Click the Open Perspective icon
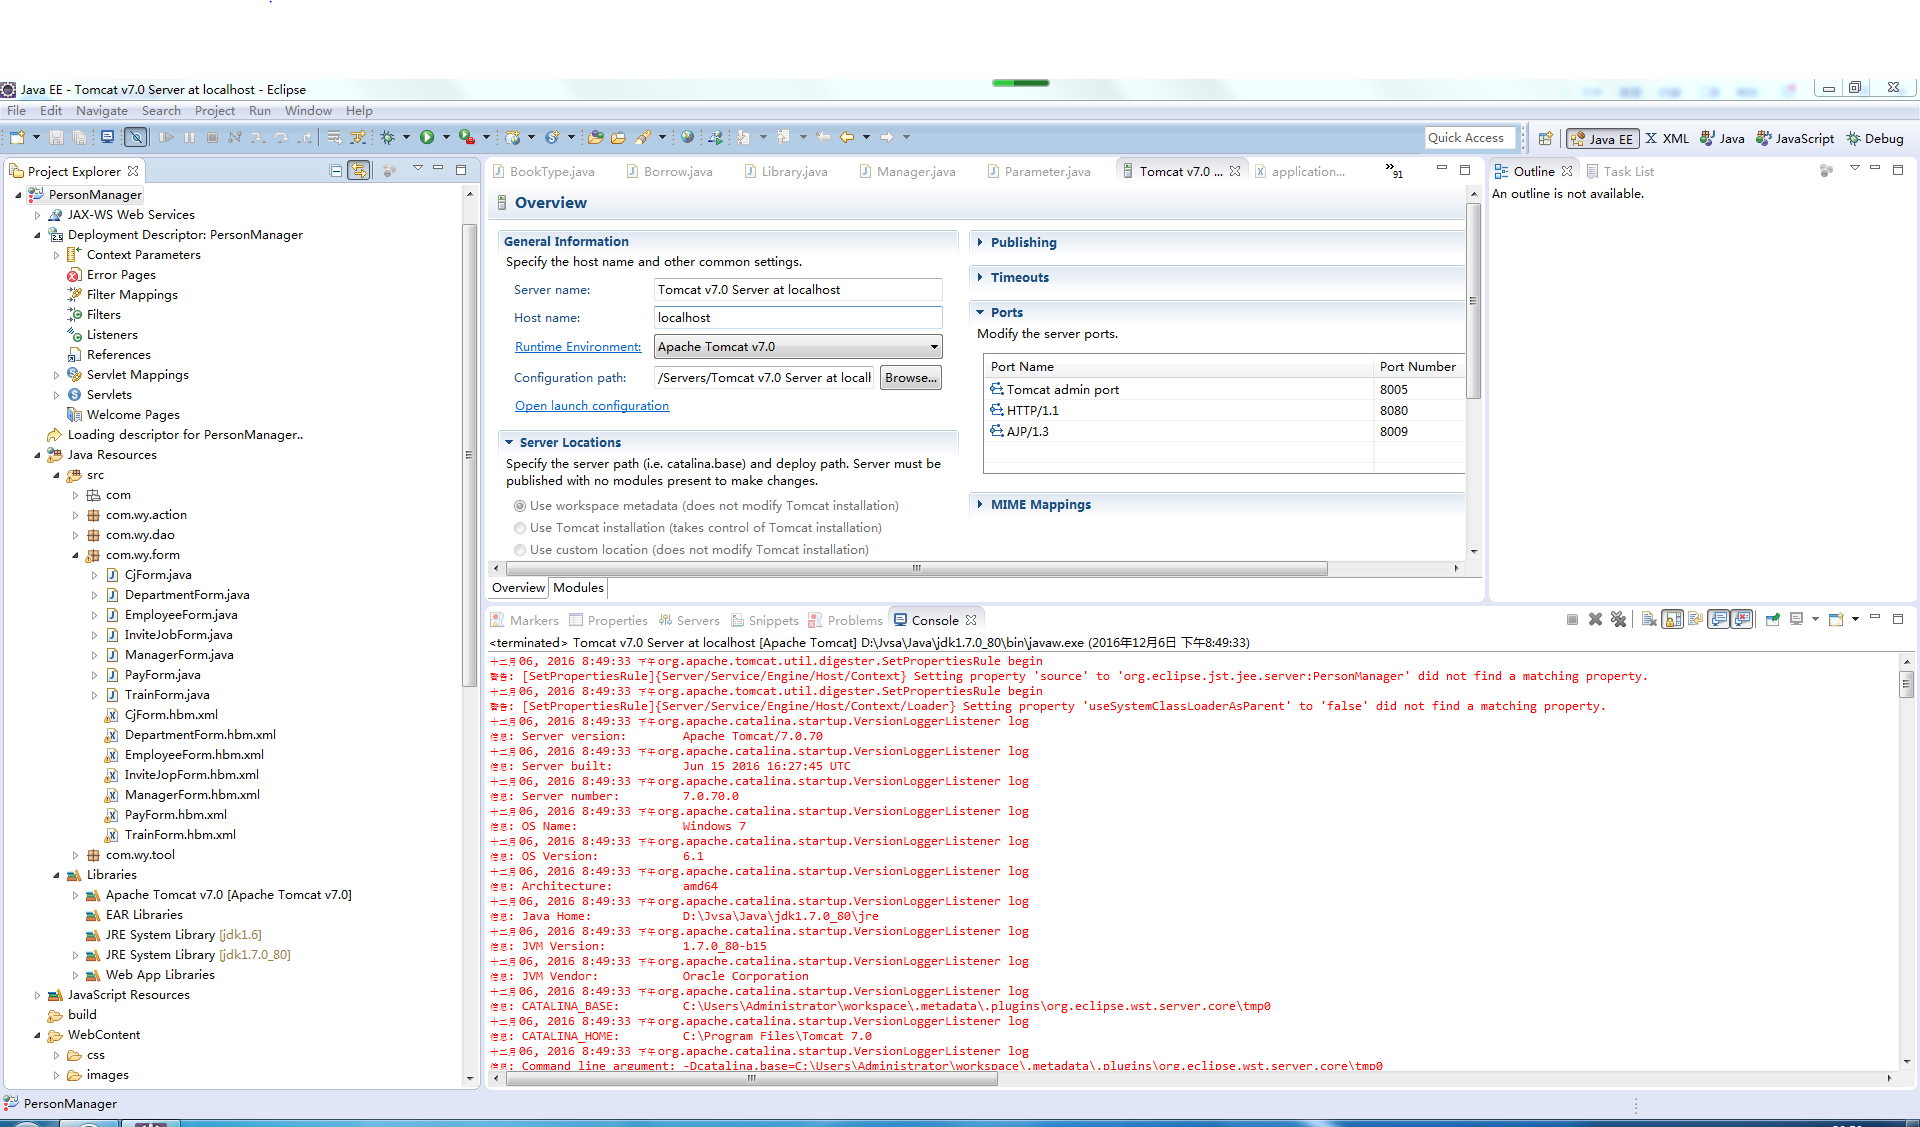Image resolution: width=1920 pixels, height=1127 pixels. tap(1545, 139)
